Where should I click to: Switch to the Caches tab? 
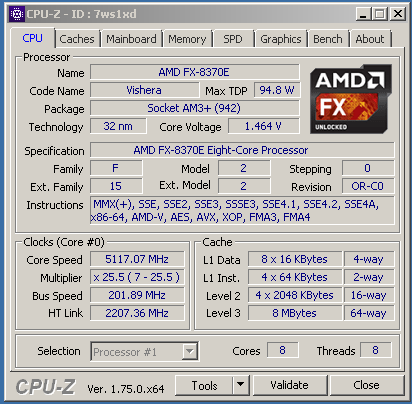click(x=77, y=39)
